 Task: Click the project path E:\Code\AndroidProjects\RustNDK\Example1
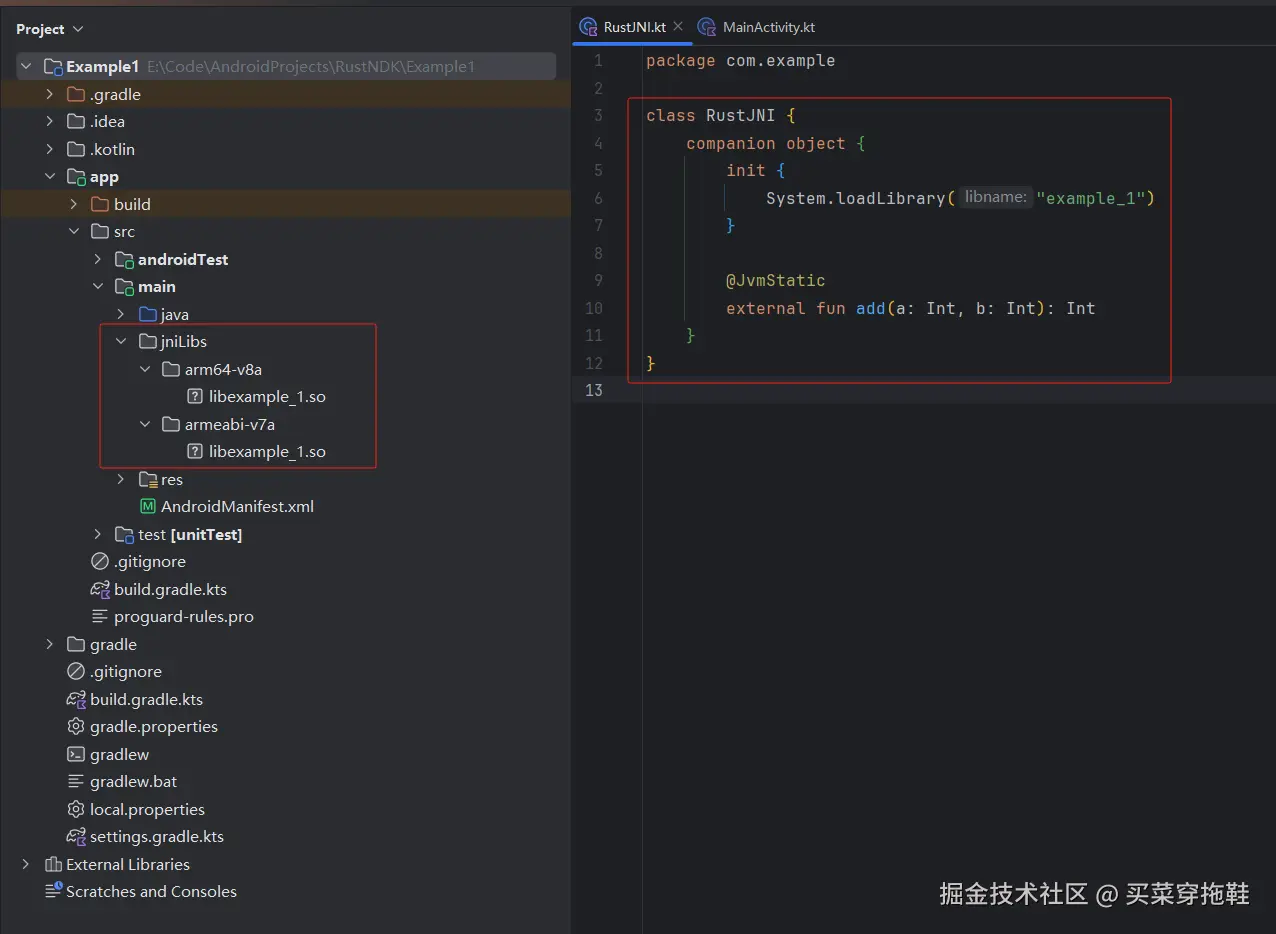click(311, 67)
